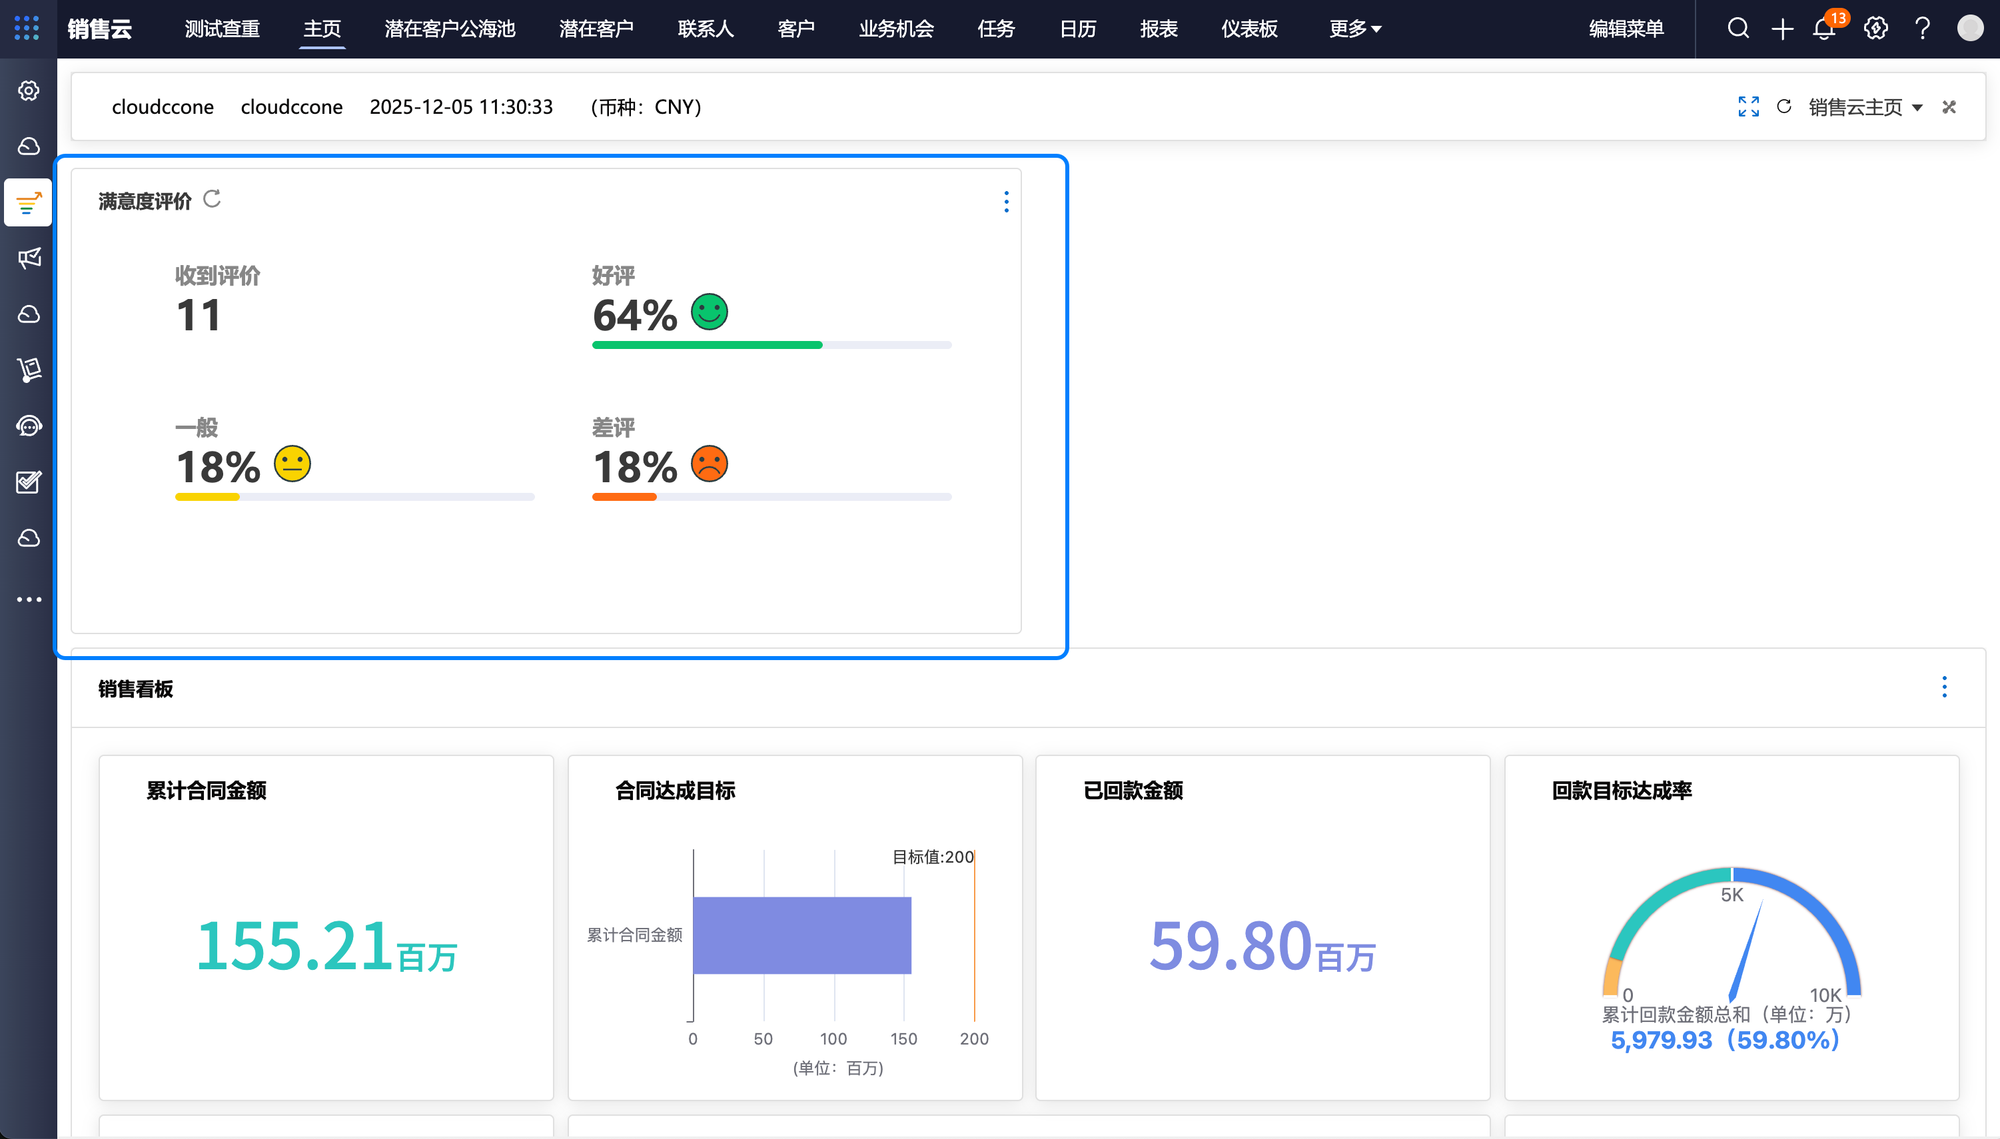2000x1139 pixels.
Task: Open the top bar settings gear
Action: pos(1876,28)
